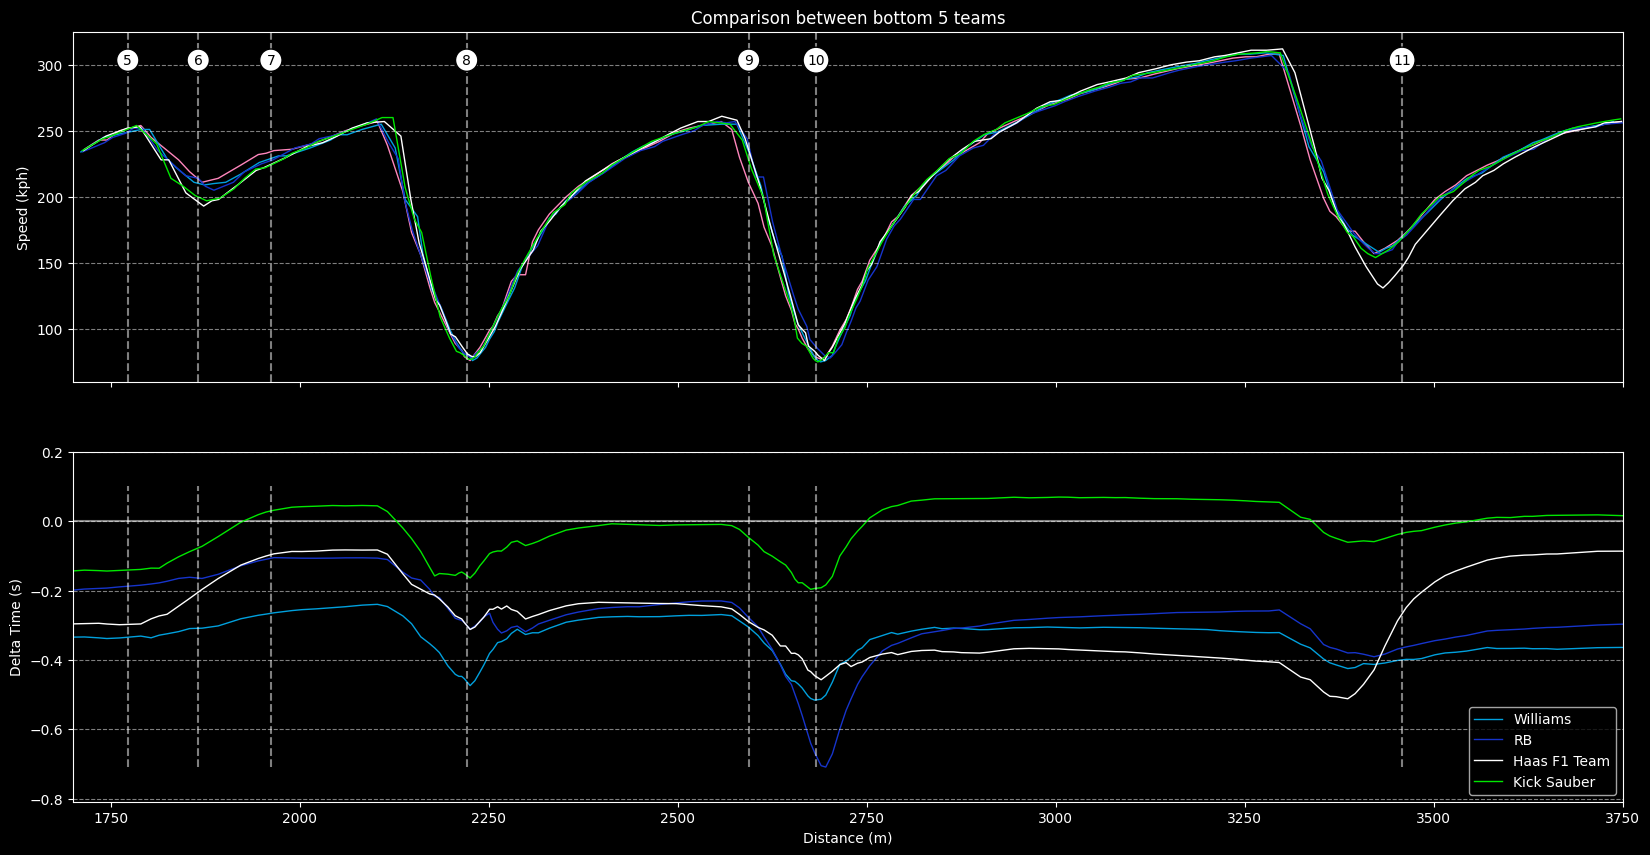Click the 3500 distance tick label
The width and height of the screenshot is (1650, 855).
[x=1434, y=817]
